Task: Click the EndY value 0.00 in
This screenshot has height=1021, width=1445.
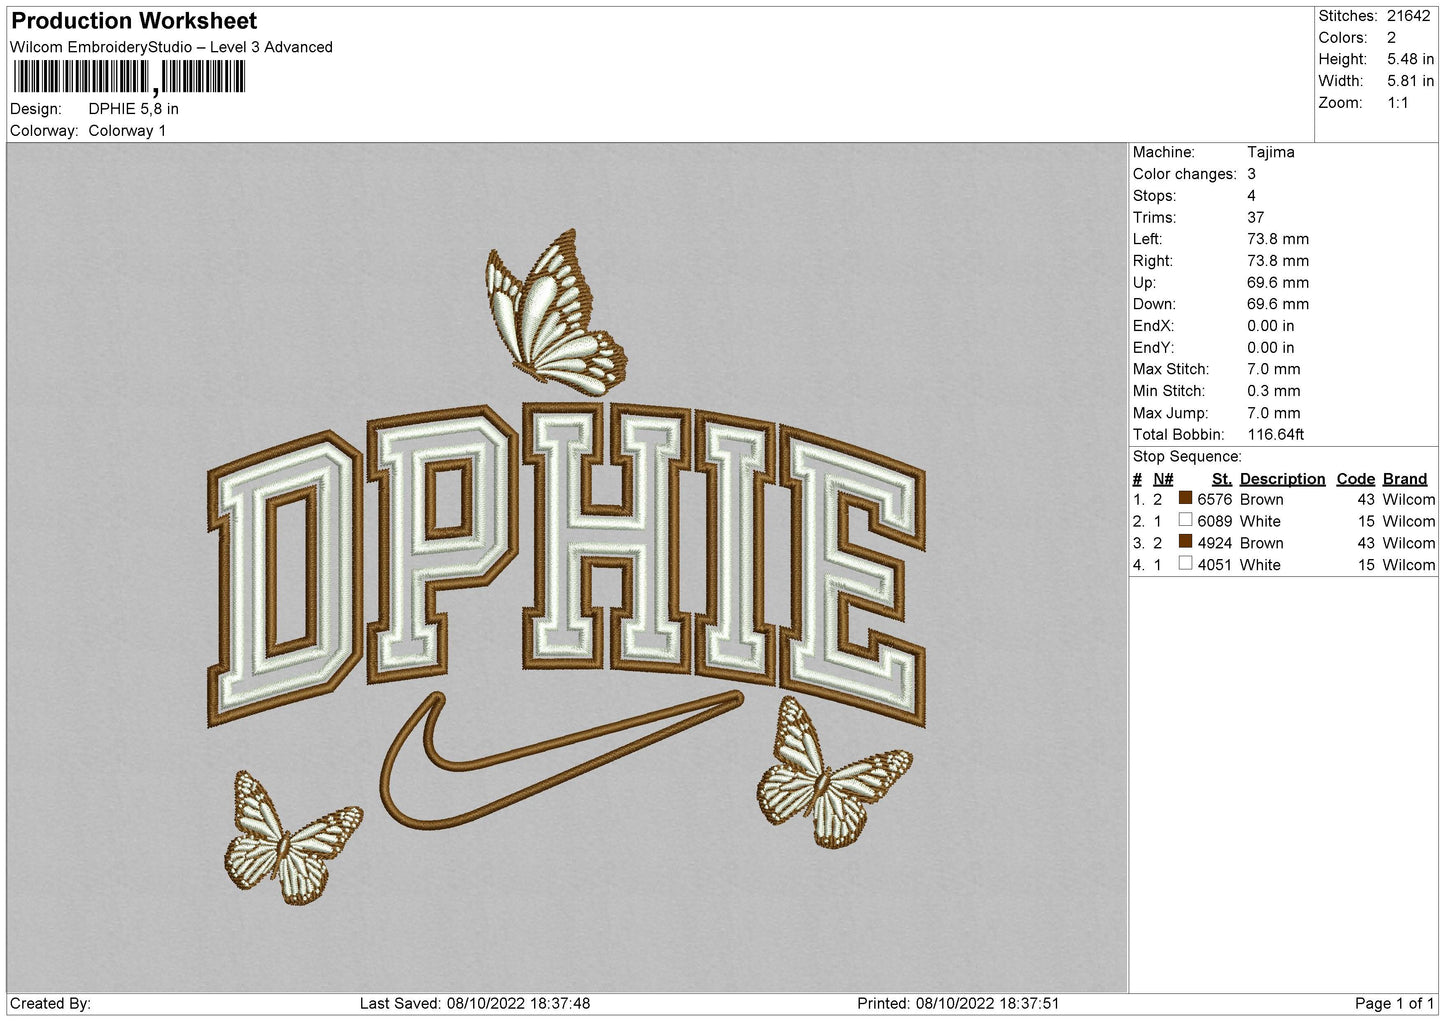Action: pos(1270,348)
